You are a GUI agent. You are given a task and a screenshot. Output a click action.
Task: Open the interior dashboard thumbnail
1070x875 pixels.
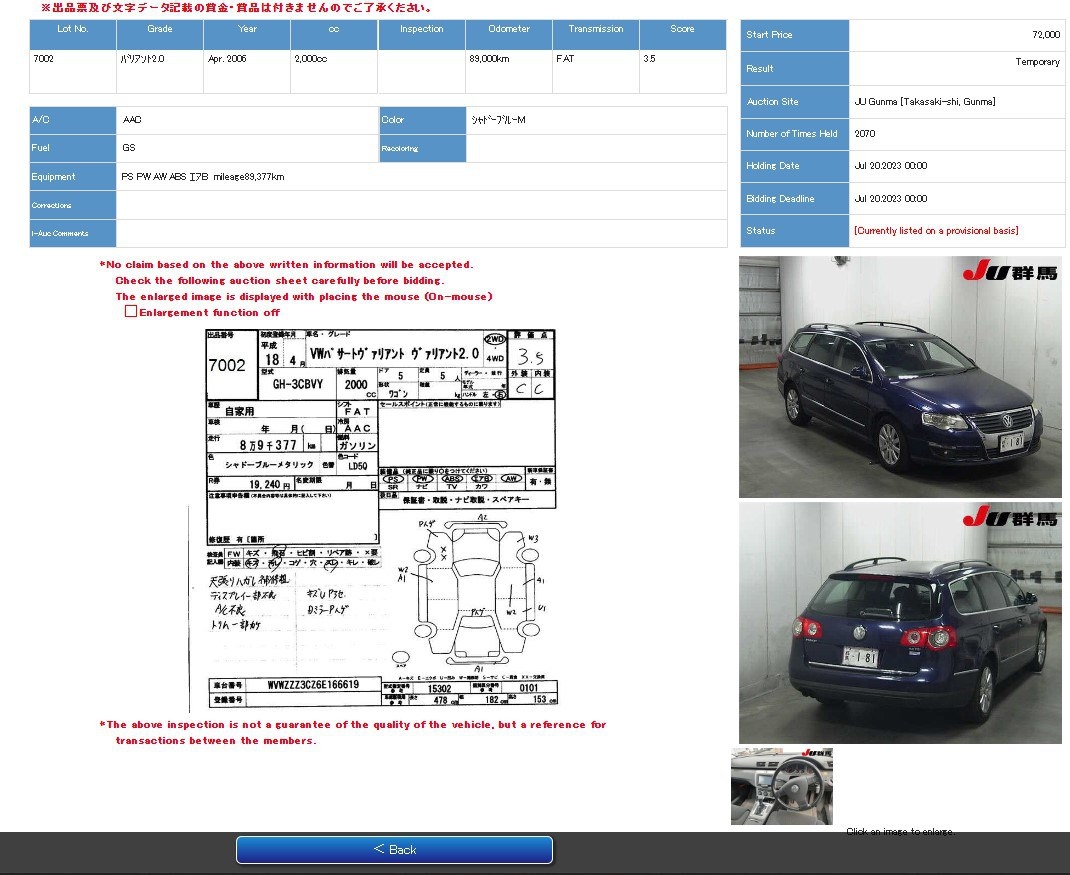click(782, 786)
